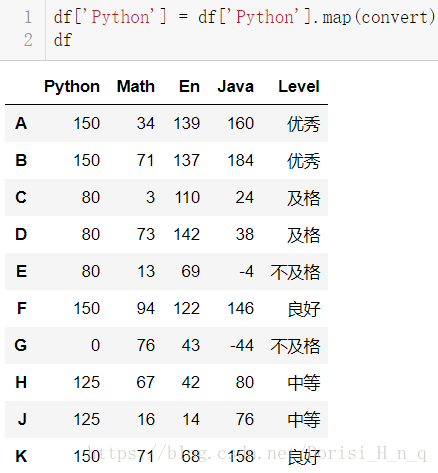Viewport: 438px width, 473px height.
Task: Click the Level column header
Action: click(299, 87)
